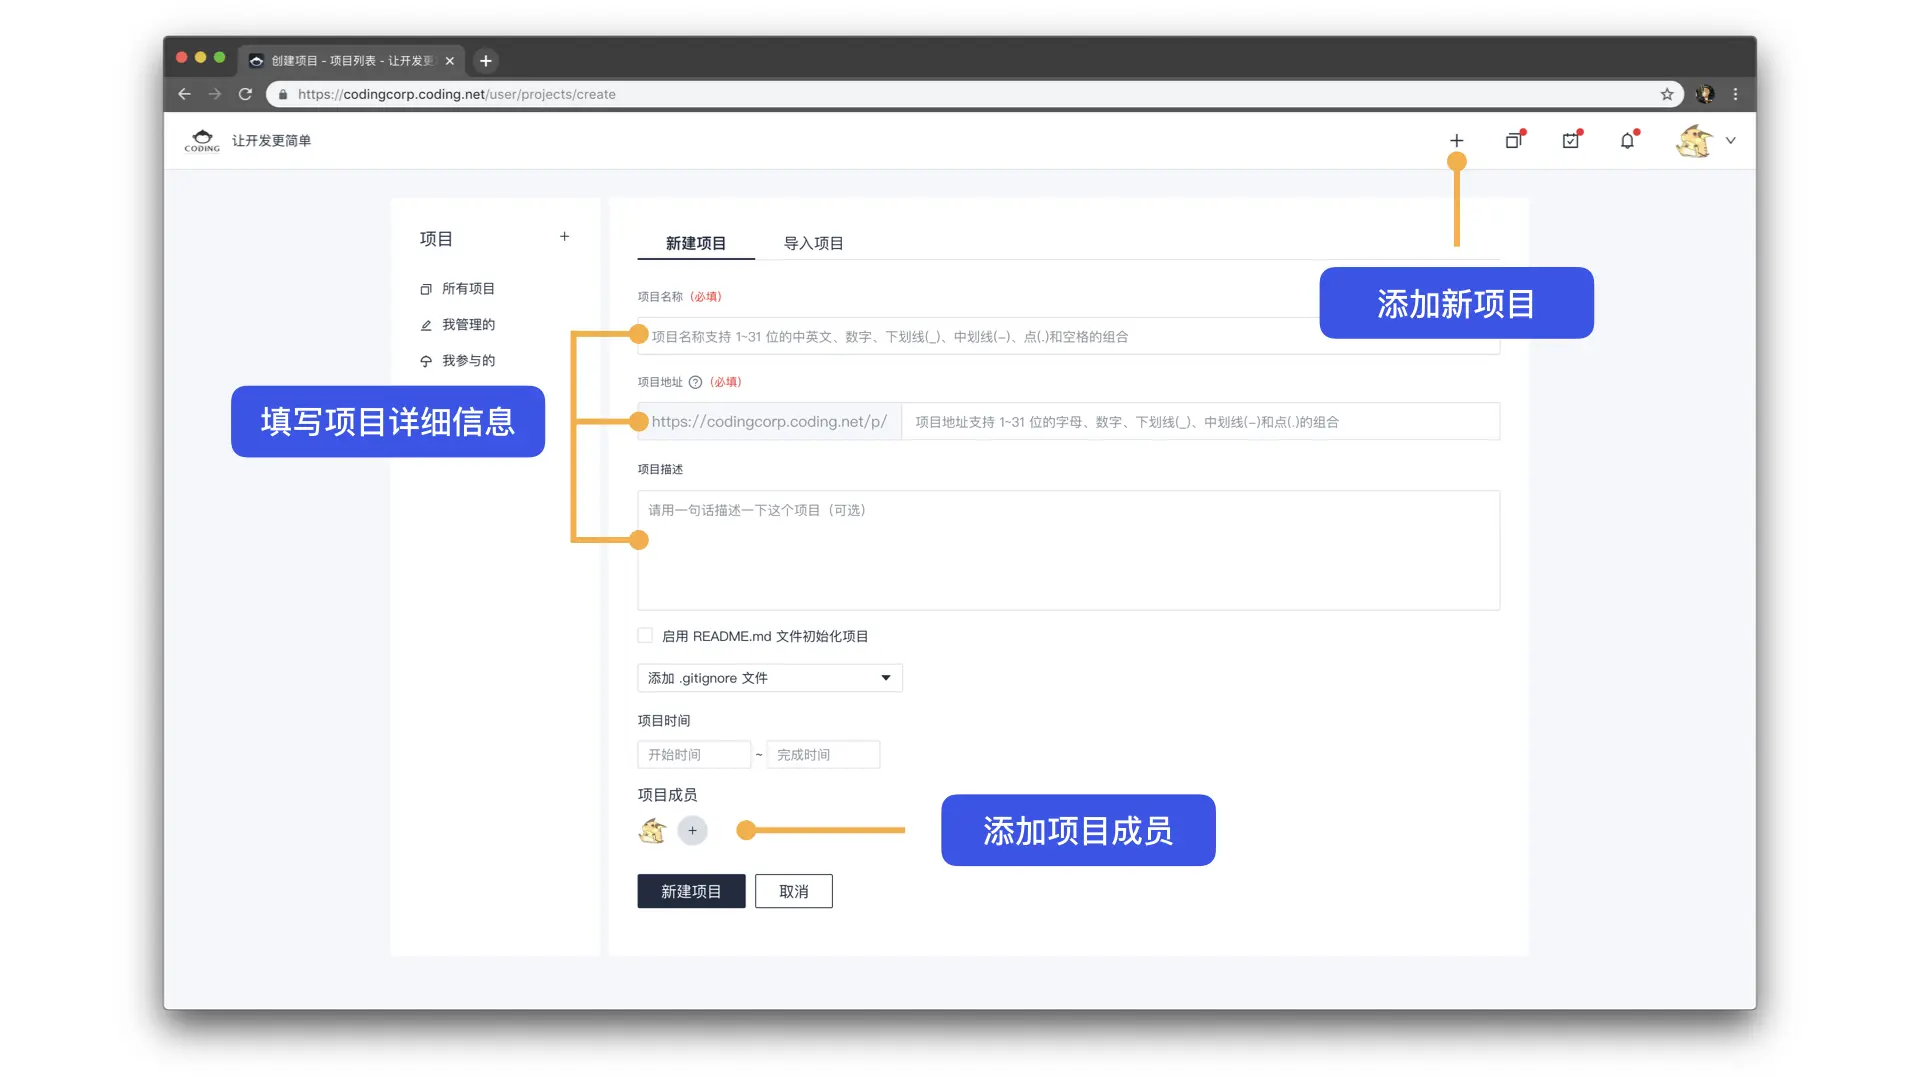This screenshot has width=1920, height=1080.
Task: Expand the Chrome browser menu with three dots
Action: click(x=1735, y=94)
